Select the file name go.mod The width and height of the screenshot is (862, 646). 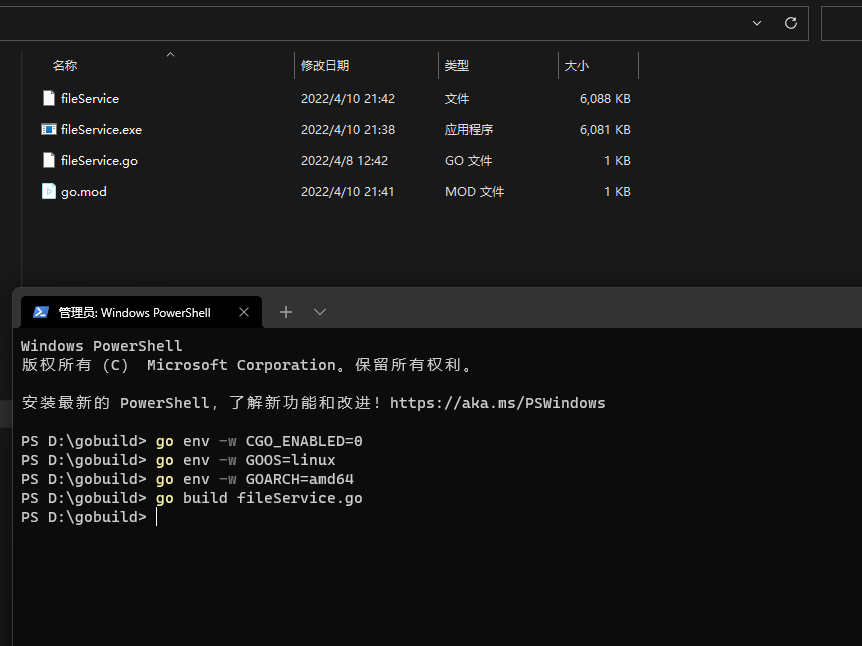click(84, 192)
